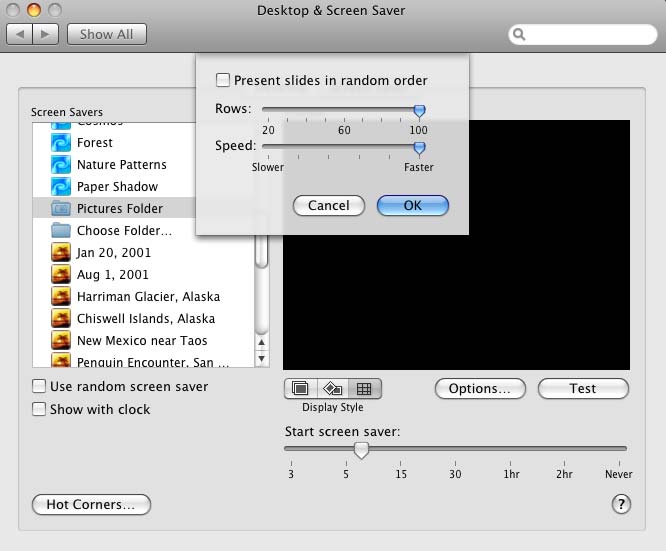Select the mosaic grid display style icon
Image resolution: width=666 pixels, height=551 pixels.
(x=364, y=388)
